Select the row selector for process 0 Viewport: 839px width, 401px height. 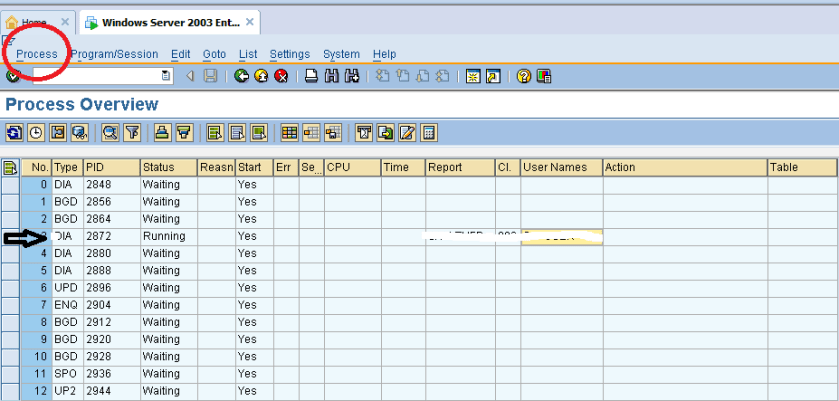pos(11,185)
